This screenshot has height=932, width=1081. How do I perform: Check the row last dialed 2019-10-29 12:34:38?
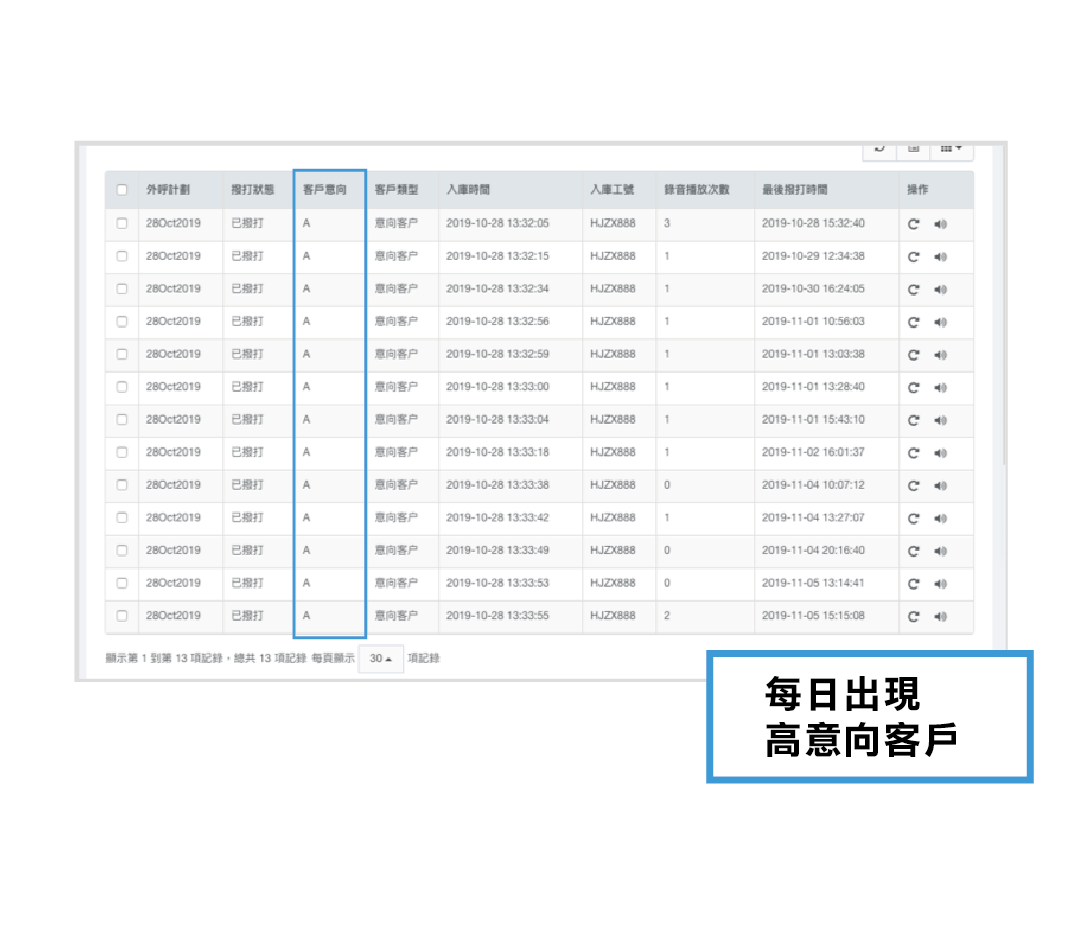point(122,256)
